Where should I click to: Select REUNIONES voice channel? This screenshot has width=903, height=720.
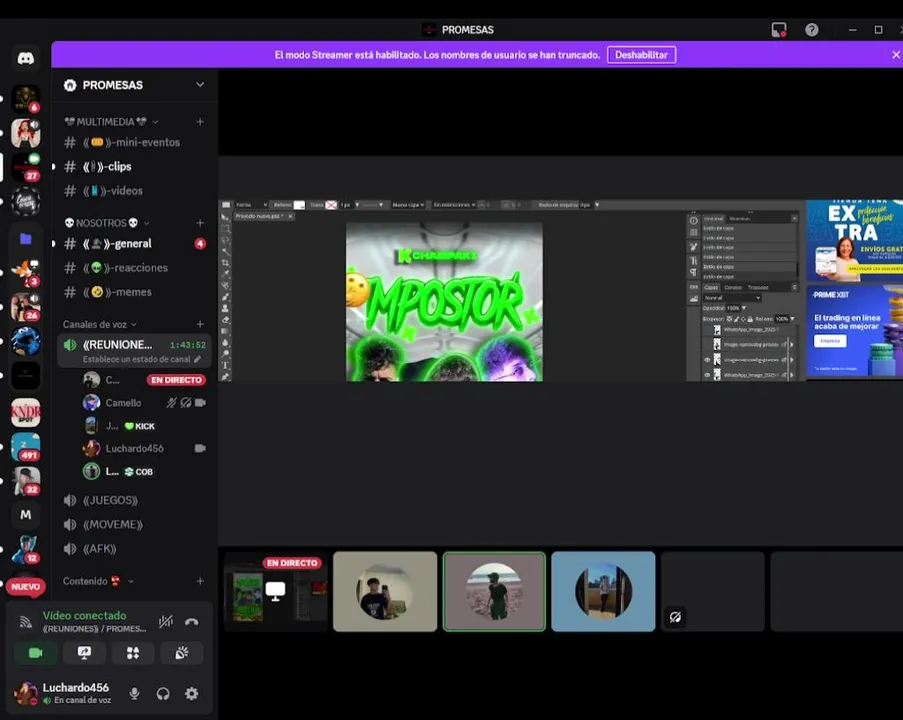point(134,350)
